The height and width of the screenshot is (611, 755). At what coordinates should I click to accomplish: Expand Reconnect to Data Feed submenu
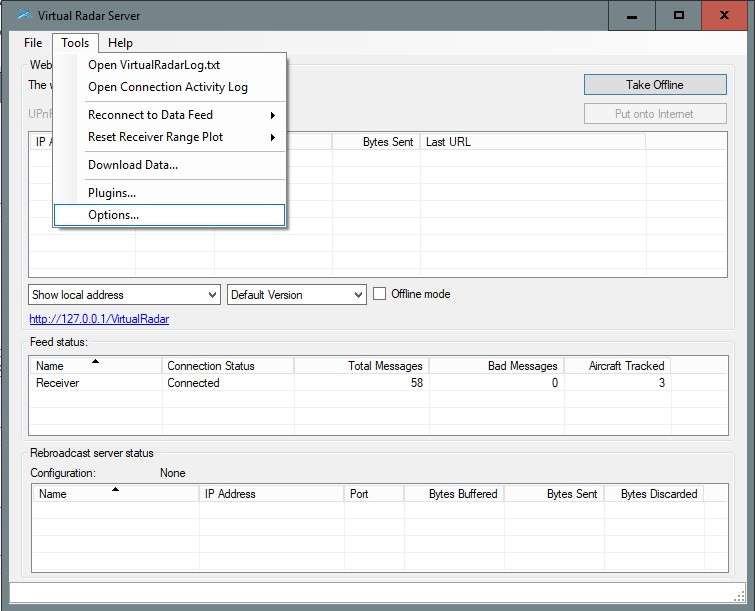[x=169, y=115]
